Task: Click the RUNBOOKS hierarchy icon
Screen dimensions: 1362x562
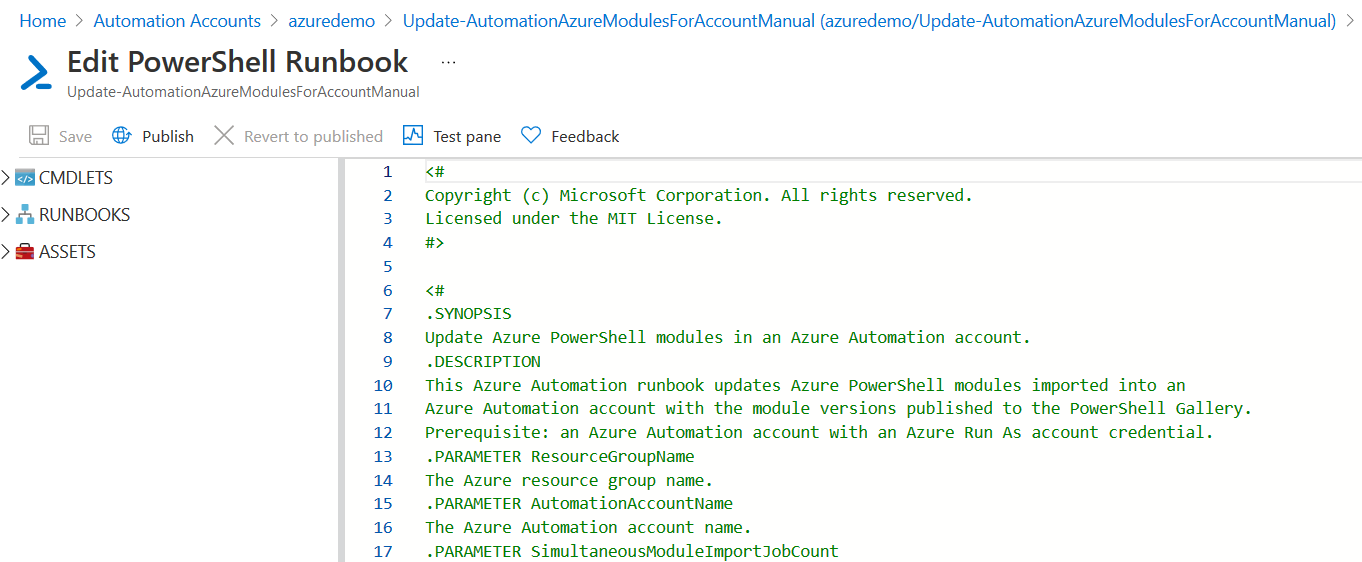Action: coord(25,215)
